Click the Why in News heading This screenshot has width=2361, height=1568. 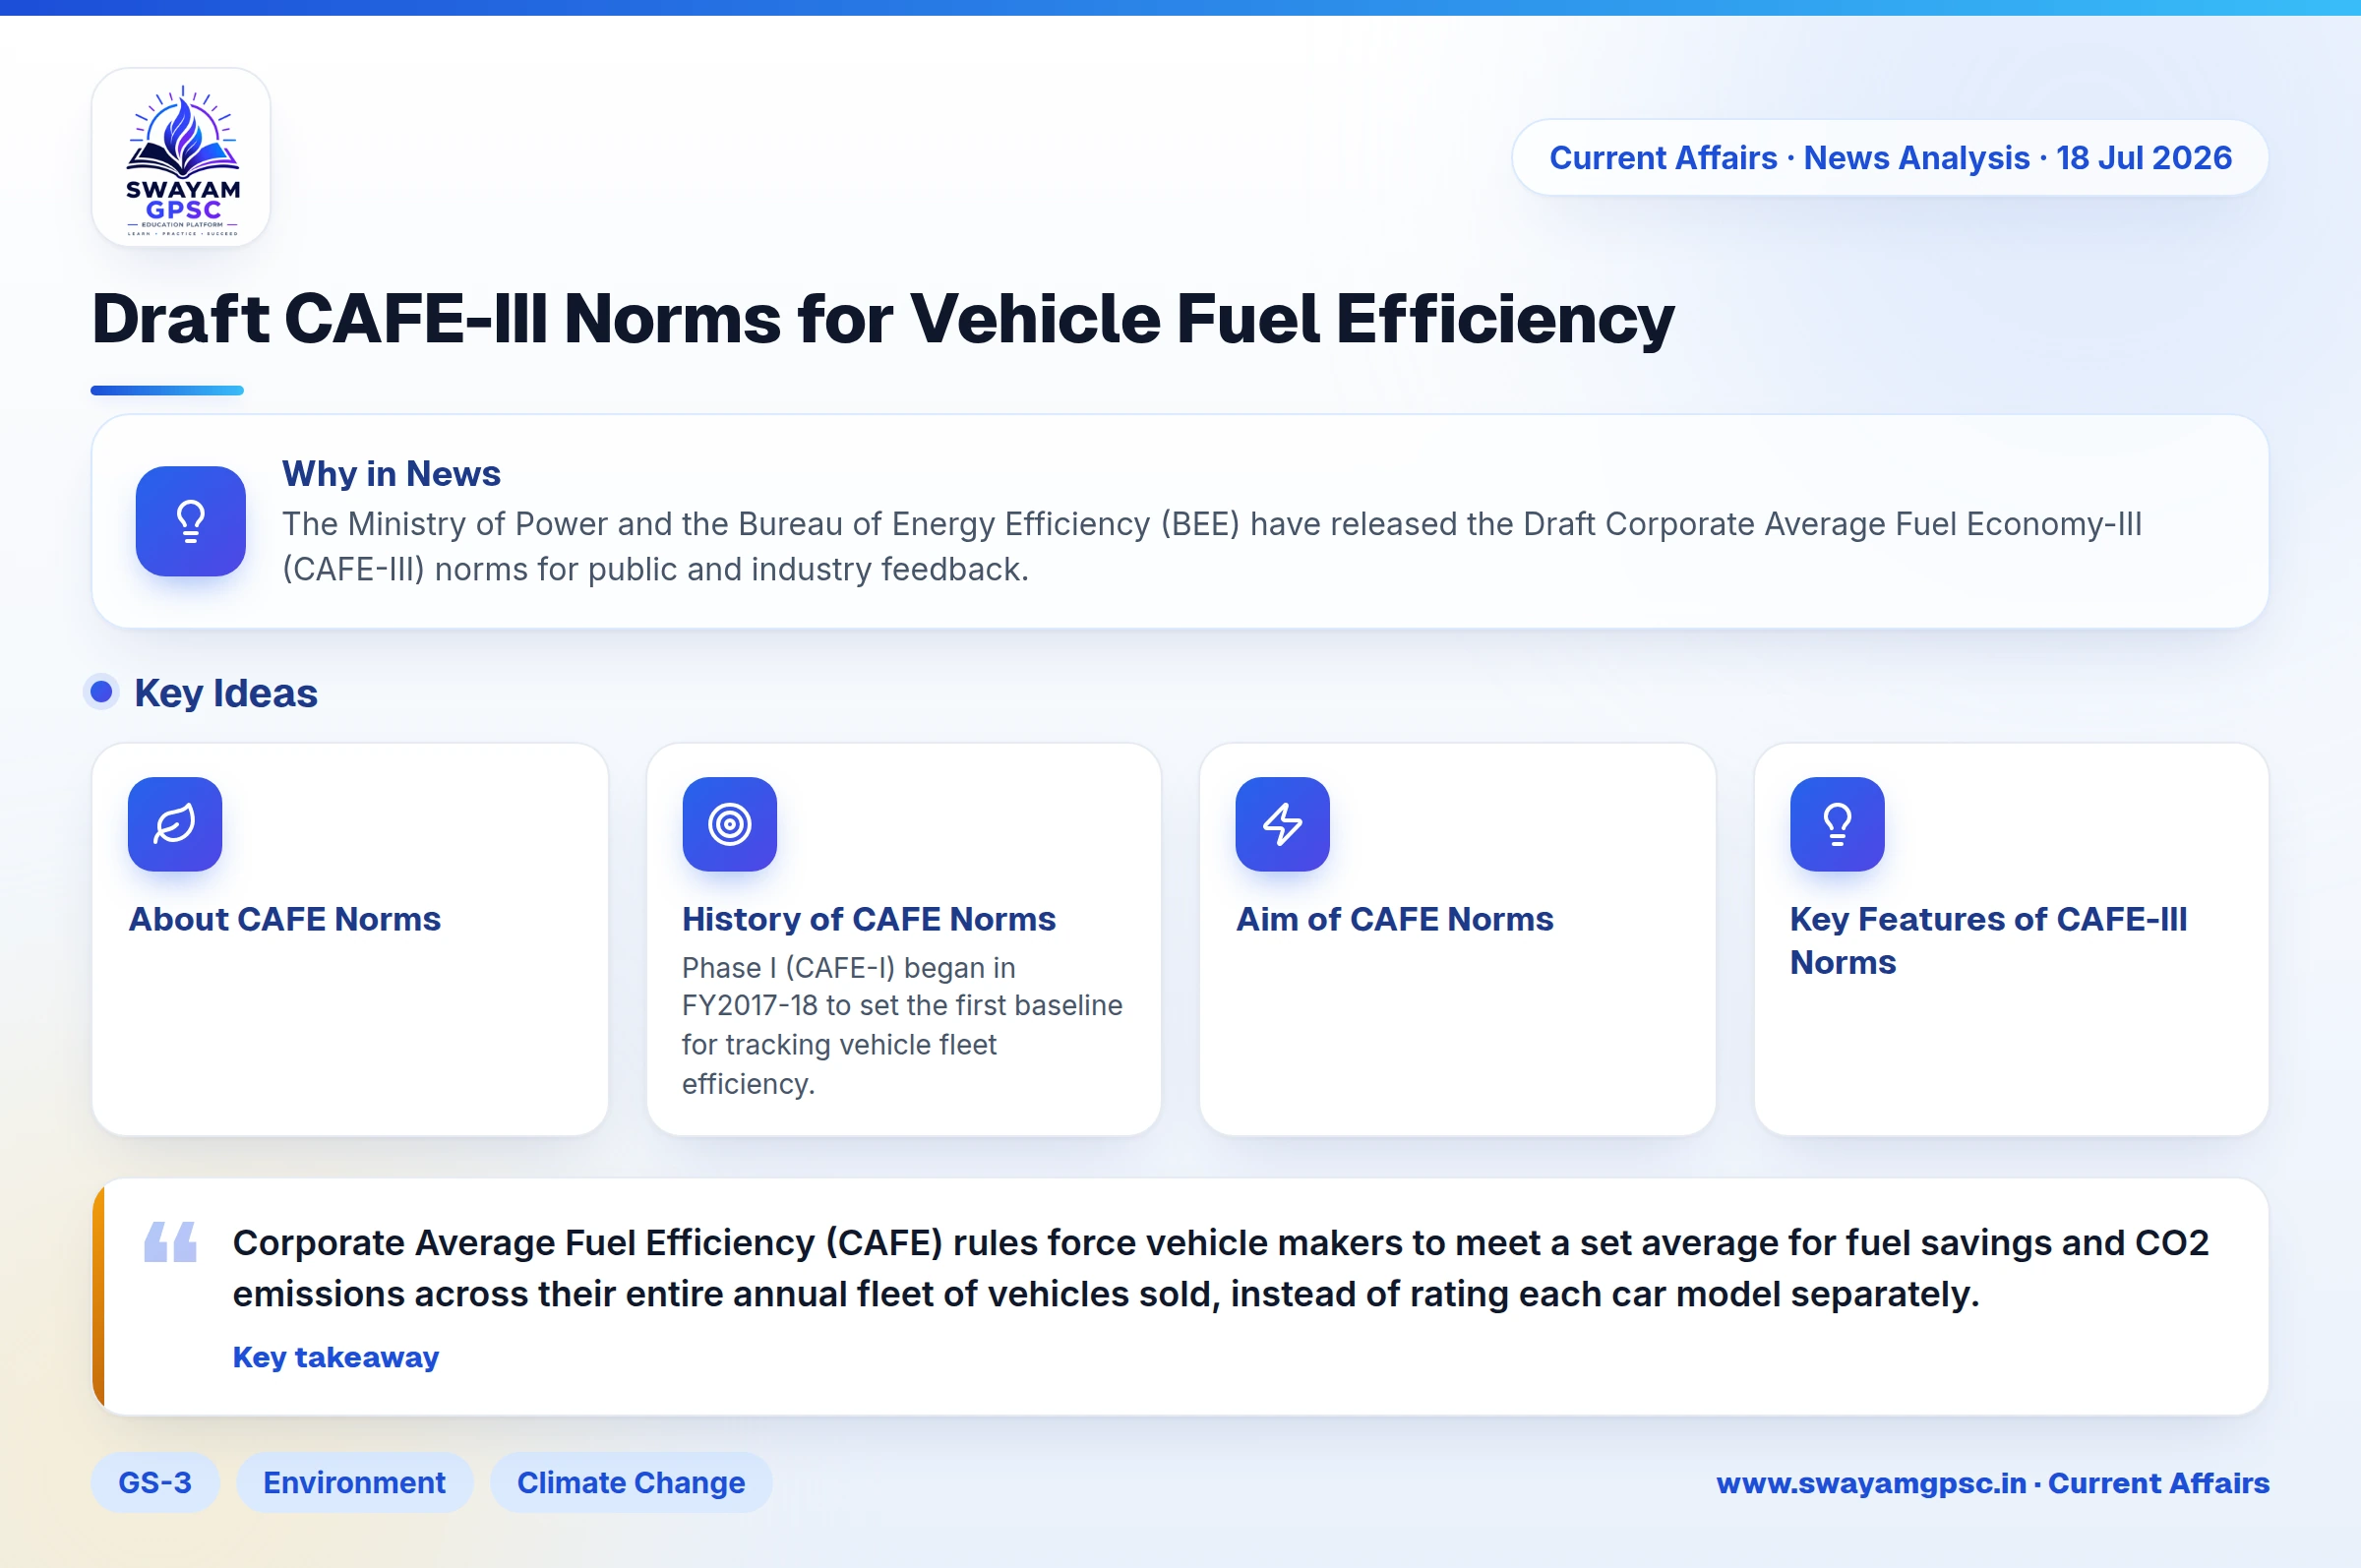(x=391, y=473)
